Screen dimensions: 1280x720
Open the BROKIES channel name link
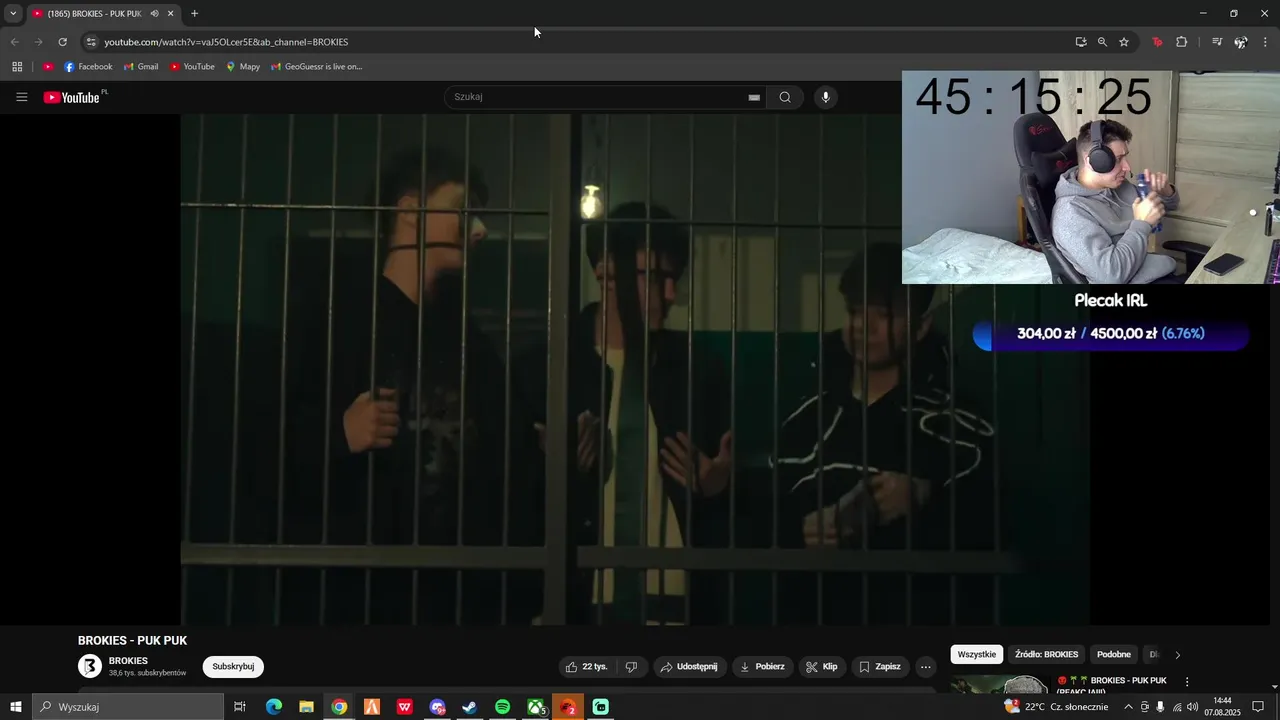click(128, 661)
